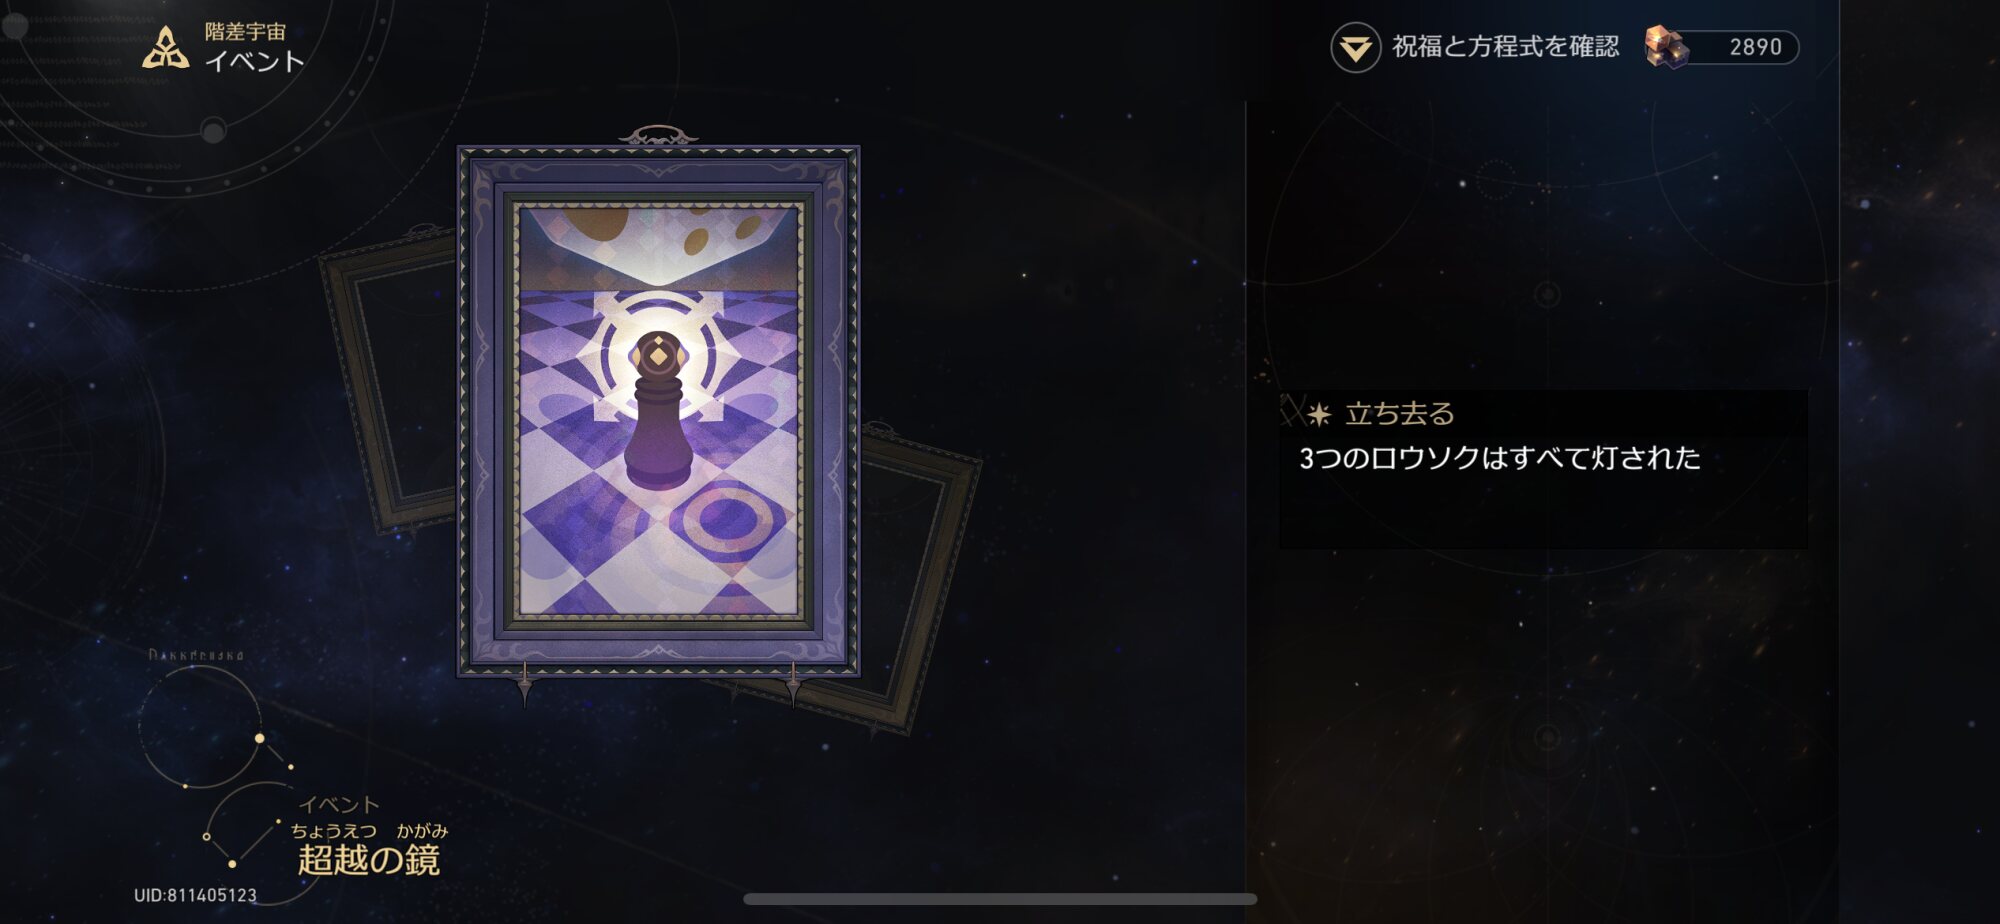Tap the cosmic fragments cube currency icon
This screenshot has width=2000, height=924.
pos(1666,47)
